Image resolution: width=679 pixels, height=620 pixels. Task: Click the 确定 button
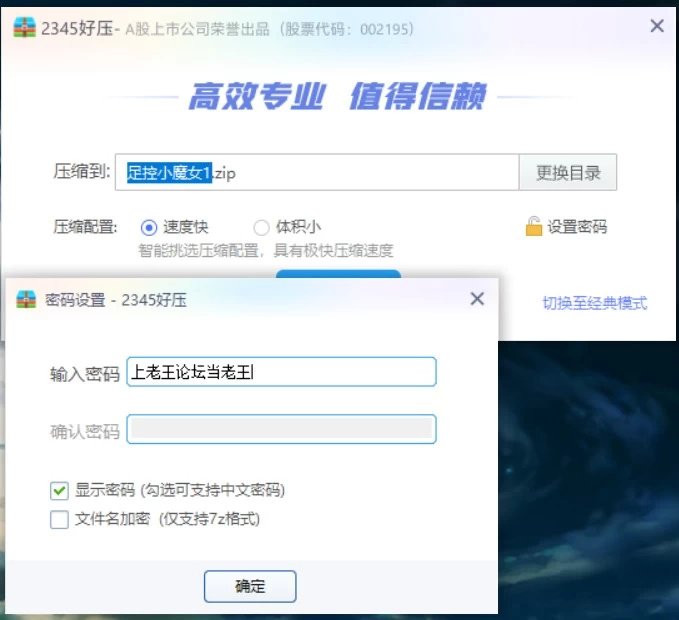coord(250,586)
